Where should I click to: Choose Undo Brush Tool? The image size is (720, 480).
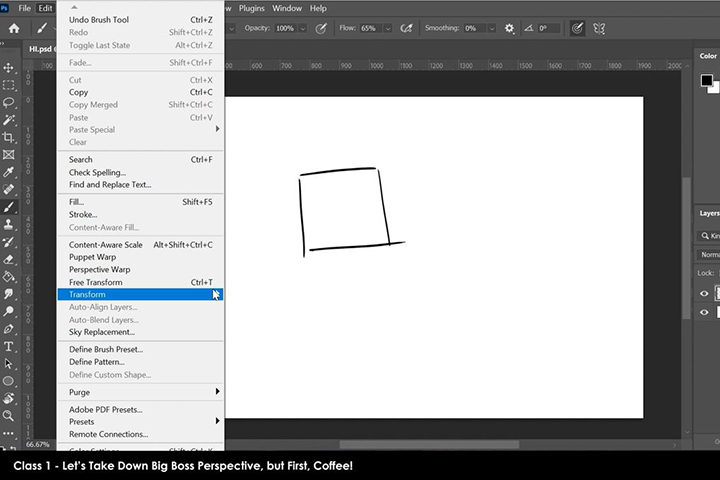tap(140, 20)
